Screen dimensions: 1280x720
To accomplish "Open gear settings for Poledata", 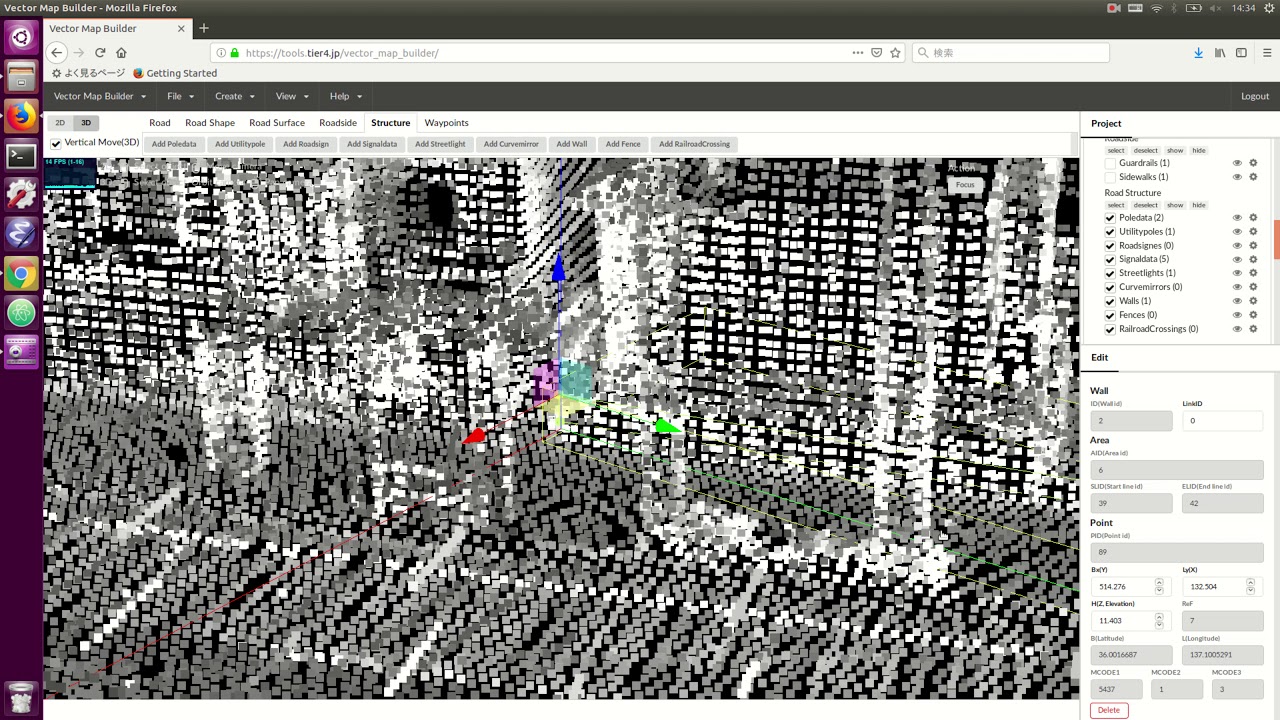I will point(1253,218).
